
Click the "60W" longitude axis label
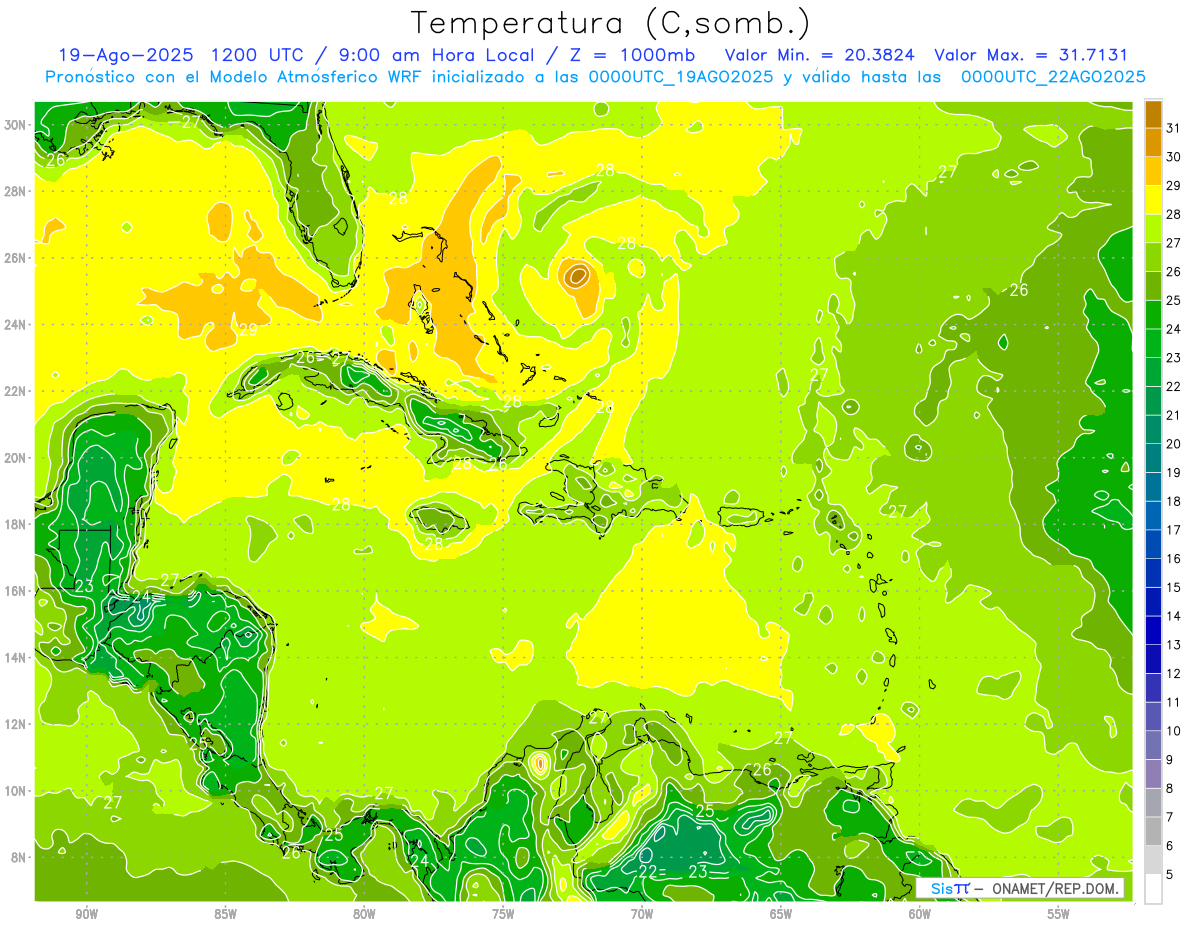click(x=920, y=914)
